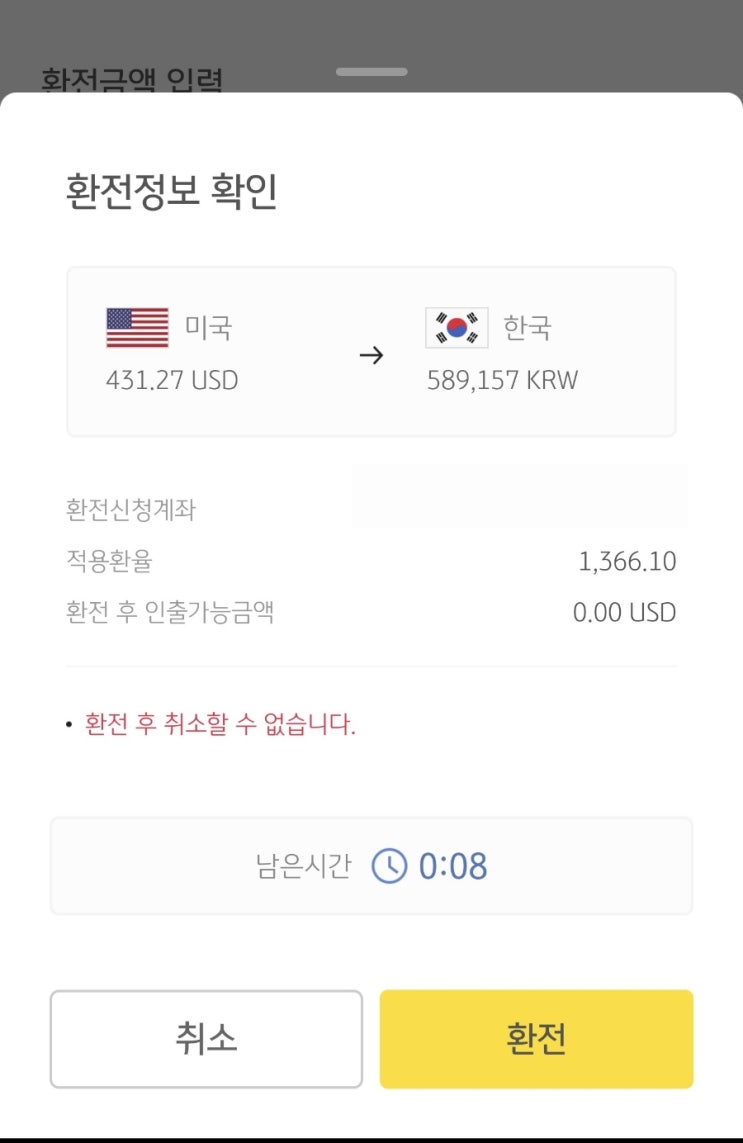The width and height of the screenshot is (743, 1143).
Task: Select the 589,157 KRW amount
Action: [x=502, y=381]
